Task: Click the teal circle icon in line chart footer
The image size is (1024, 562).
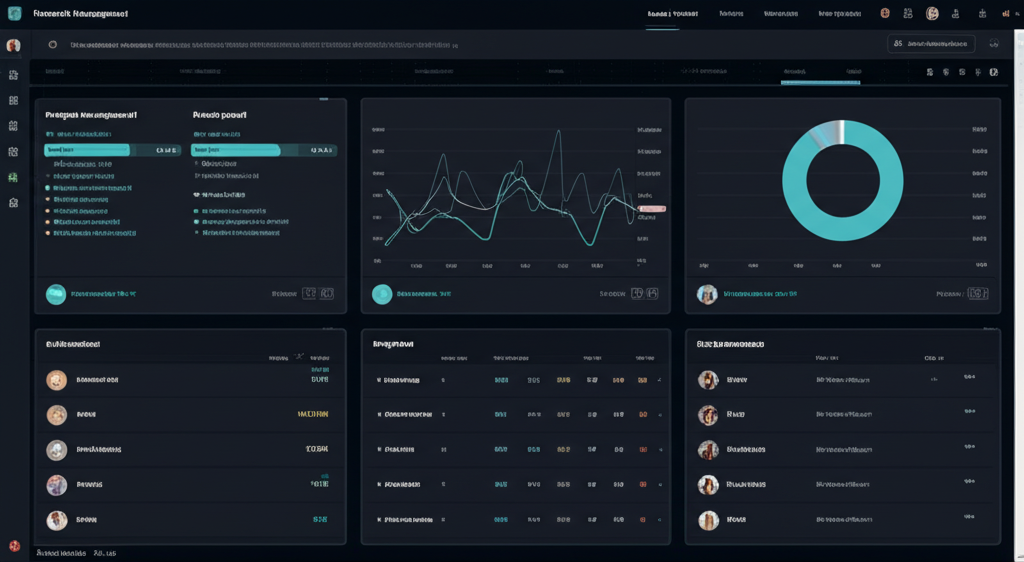Action: [x=382, y=294]
